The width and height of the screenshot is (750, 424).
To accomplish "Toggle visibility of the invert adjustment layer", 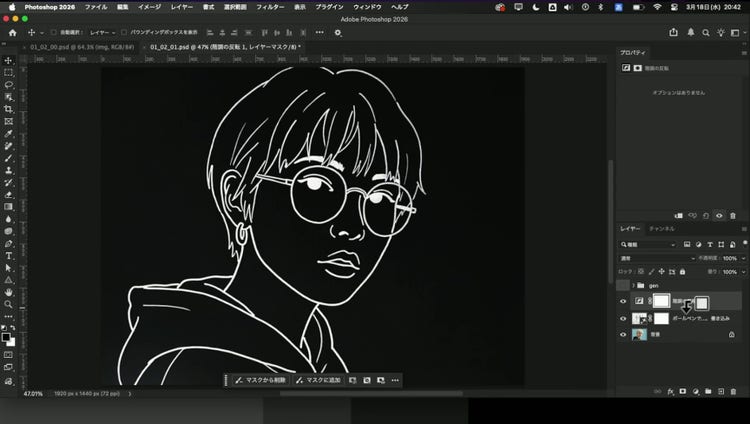I will point(623,302).
